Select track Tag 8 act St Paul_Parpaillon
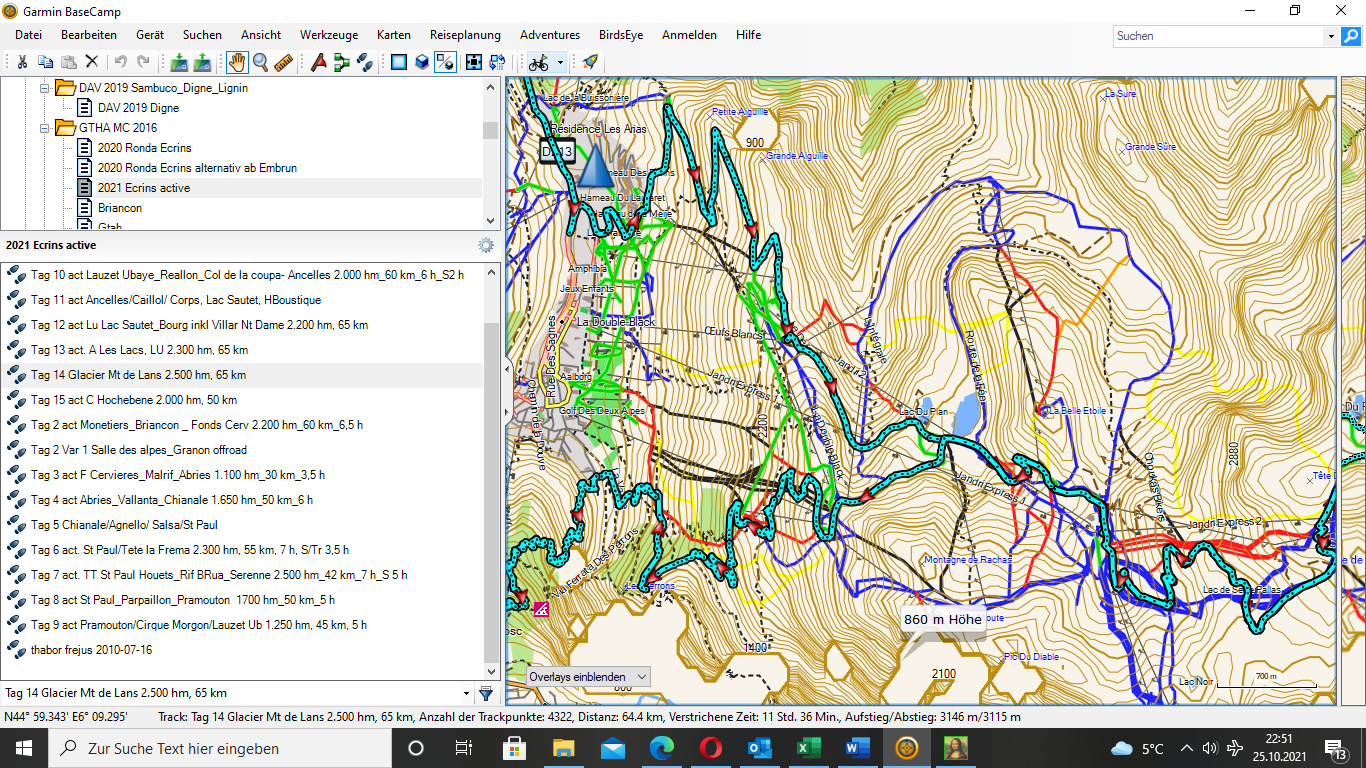Viewport: 1366px width, 768px height. 242,600
